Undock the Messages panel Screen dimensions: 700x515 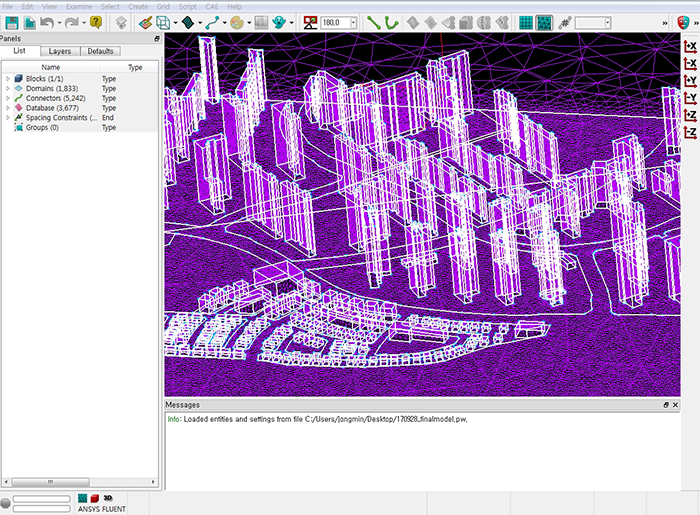666,405
